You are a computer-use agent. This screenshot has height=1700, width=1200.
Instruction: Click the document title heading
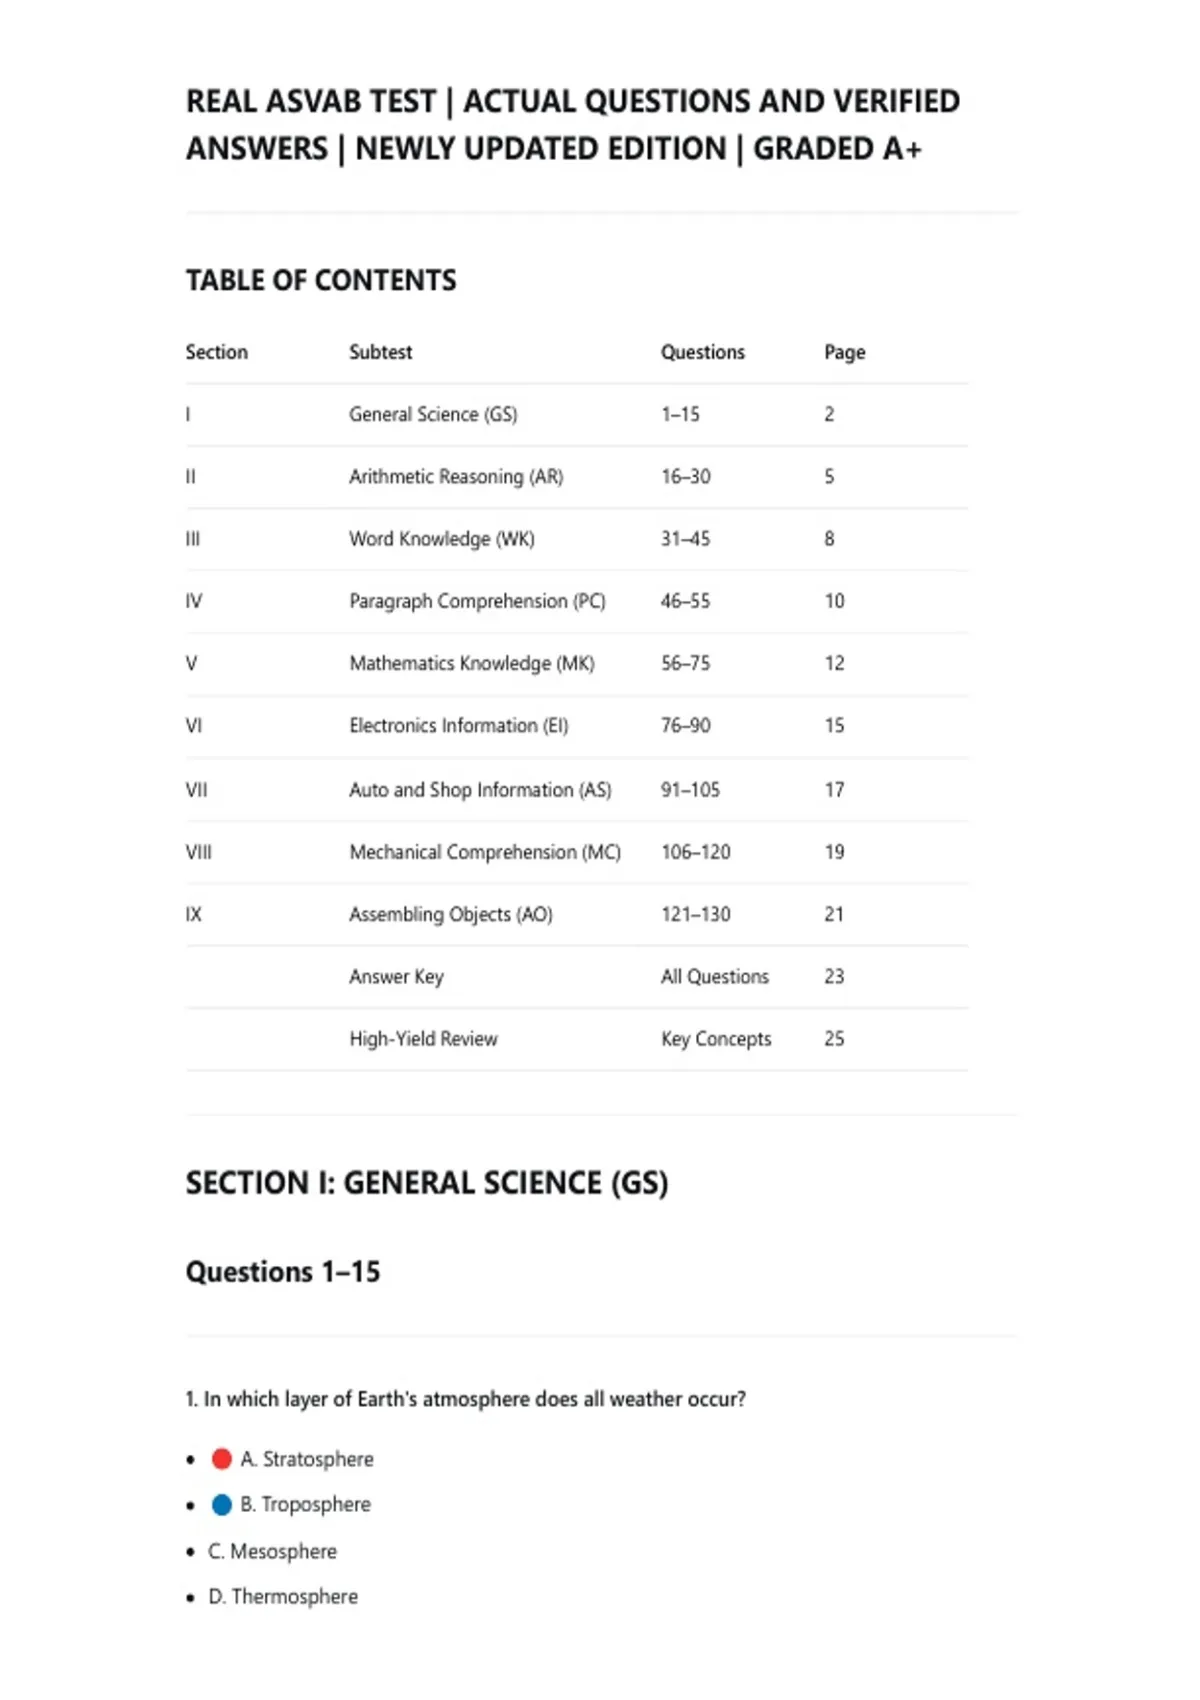[573, 125]
